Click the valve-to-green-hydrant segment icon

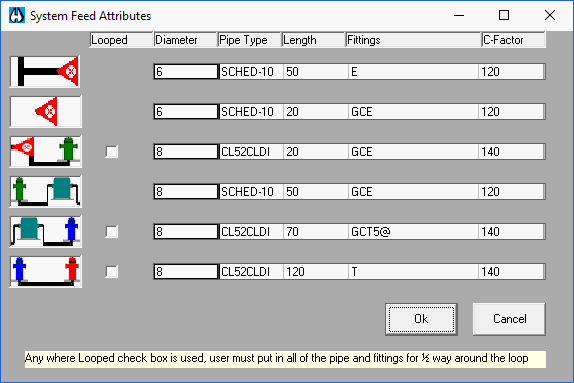point(46,151)
